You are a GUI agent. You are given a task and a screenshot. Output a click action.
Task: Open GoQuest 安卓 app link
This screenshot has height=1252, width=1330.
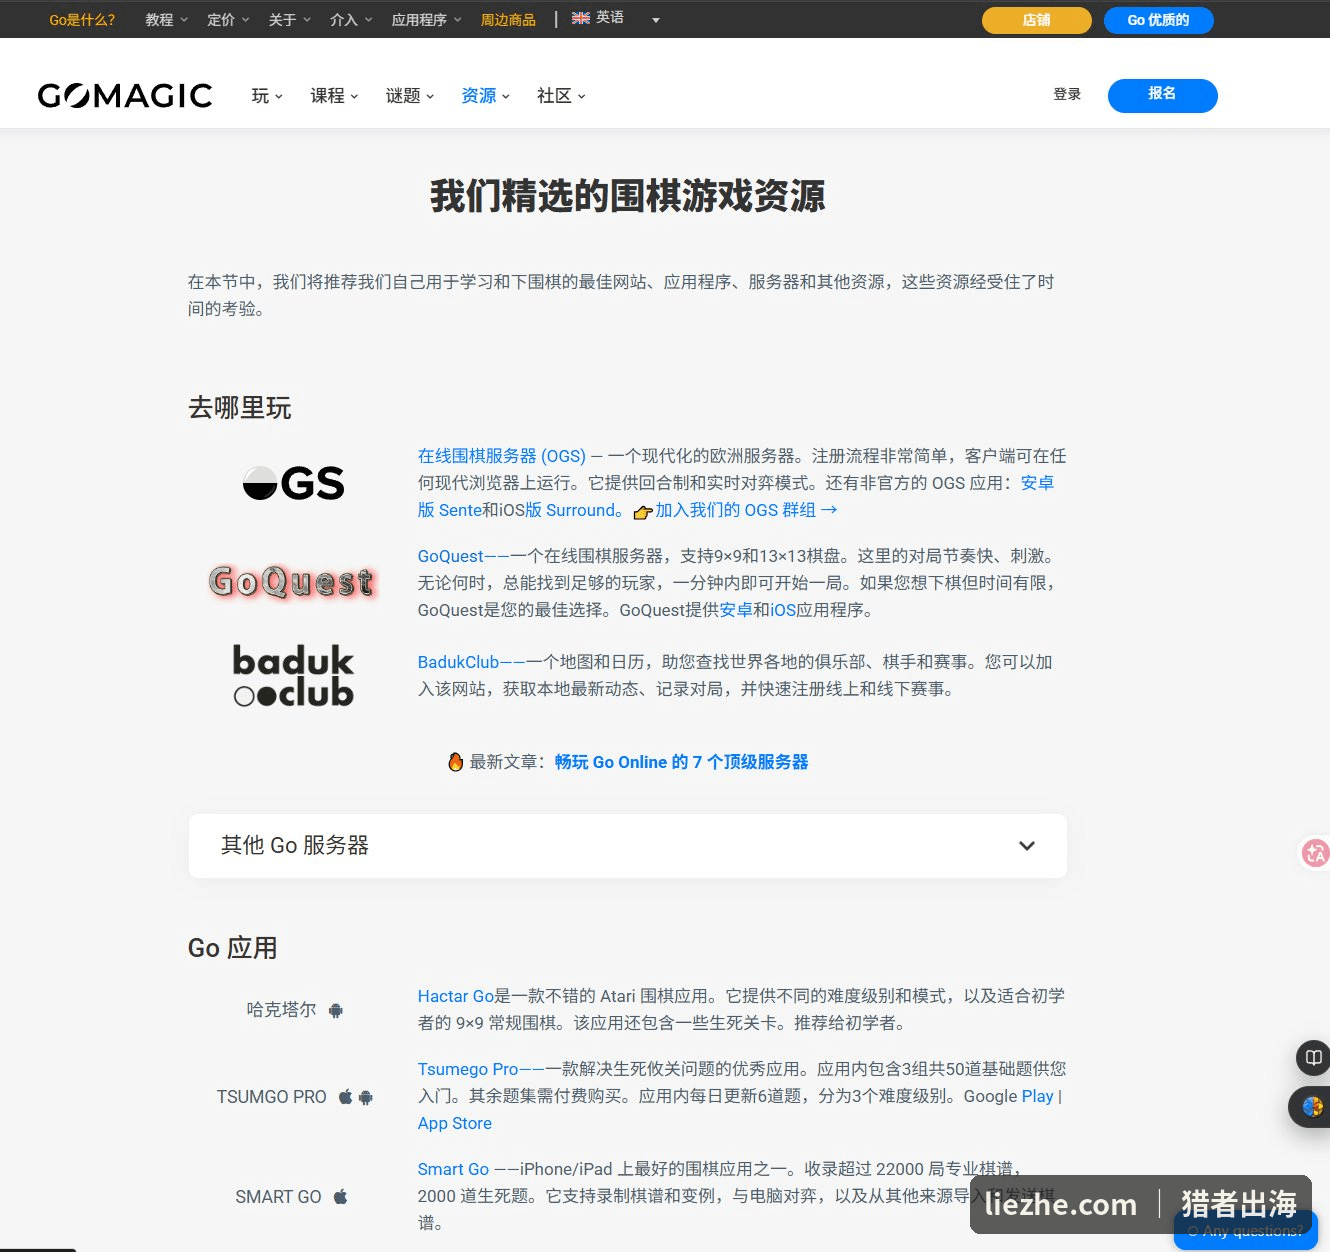[x=736, y=610]
